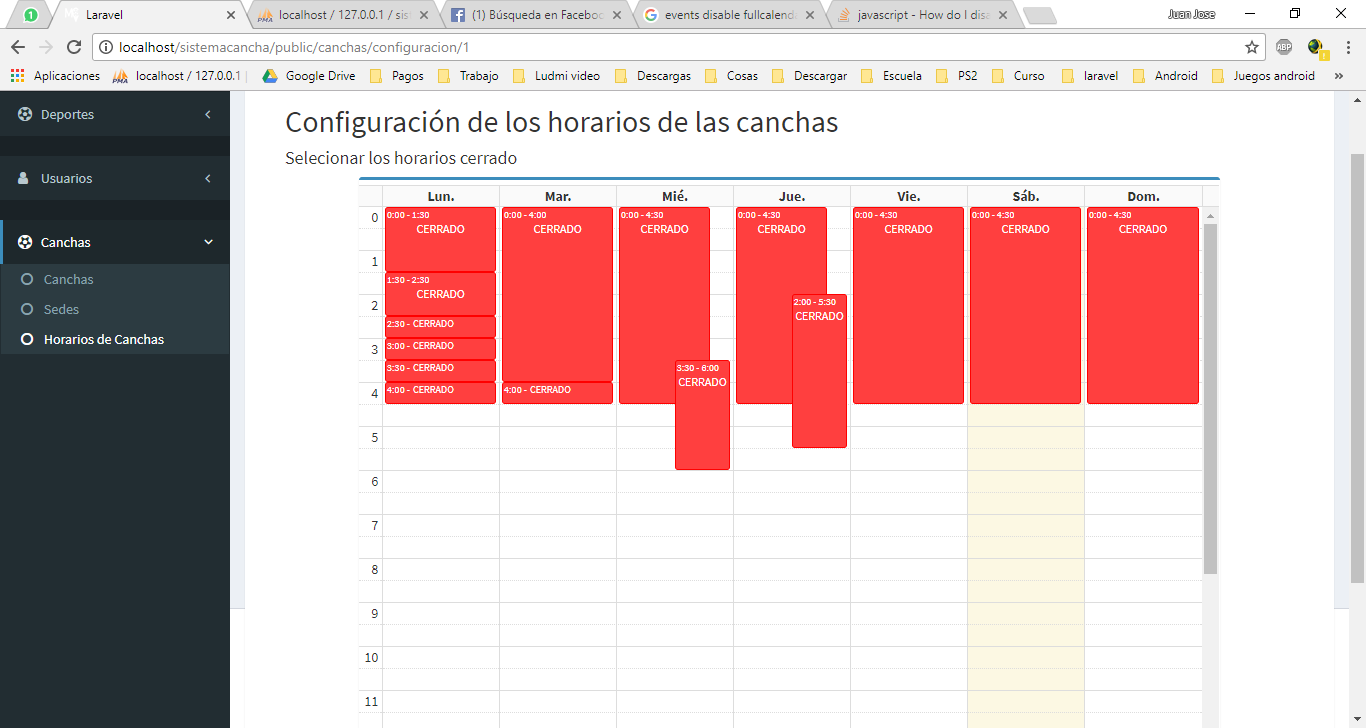Open the PS2 bookmark folder
Screen dimensions: 1366x728
click(x=957, y=76)
